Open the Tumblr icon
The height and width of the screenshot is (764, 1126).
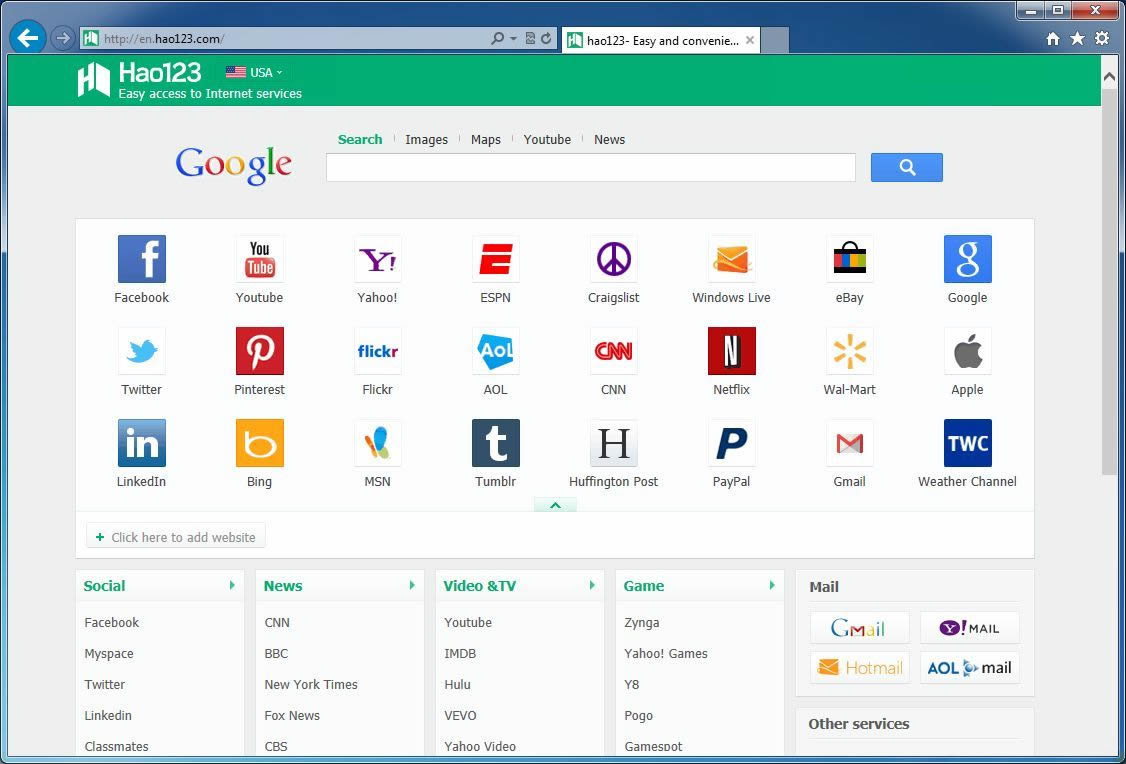495,442
